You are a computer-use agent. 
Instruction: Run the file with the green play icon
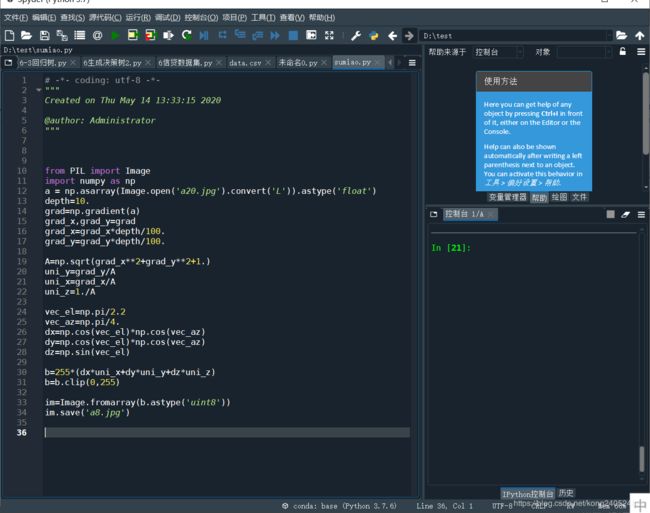click(x=115, y=36)
